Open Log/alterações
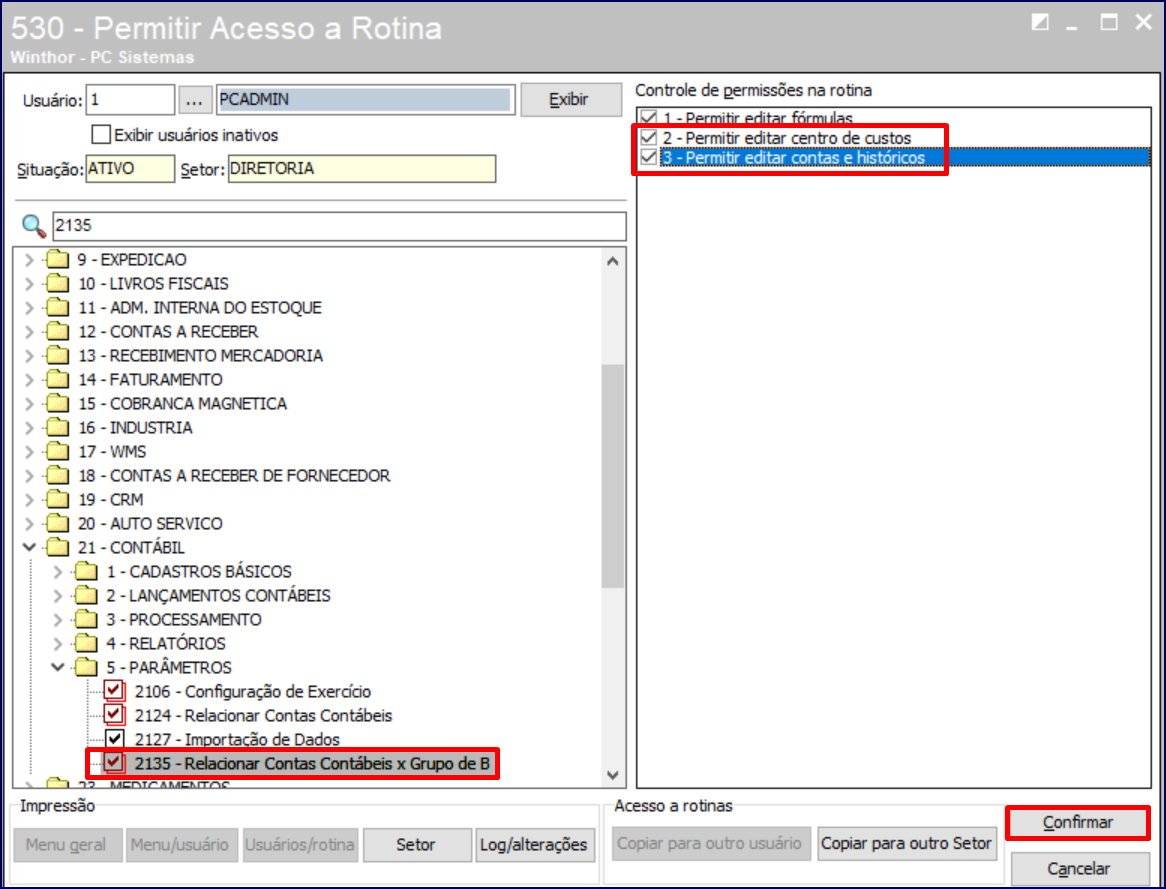Image resolution: width=1166 pixels, height=889 pixels. (534, 844)
